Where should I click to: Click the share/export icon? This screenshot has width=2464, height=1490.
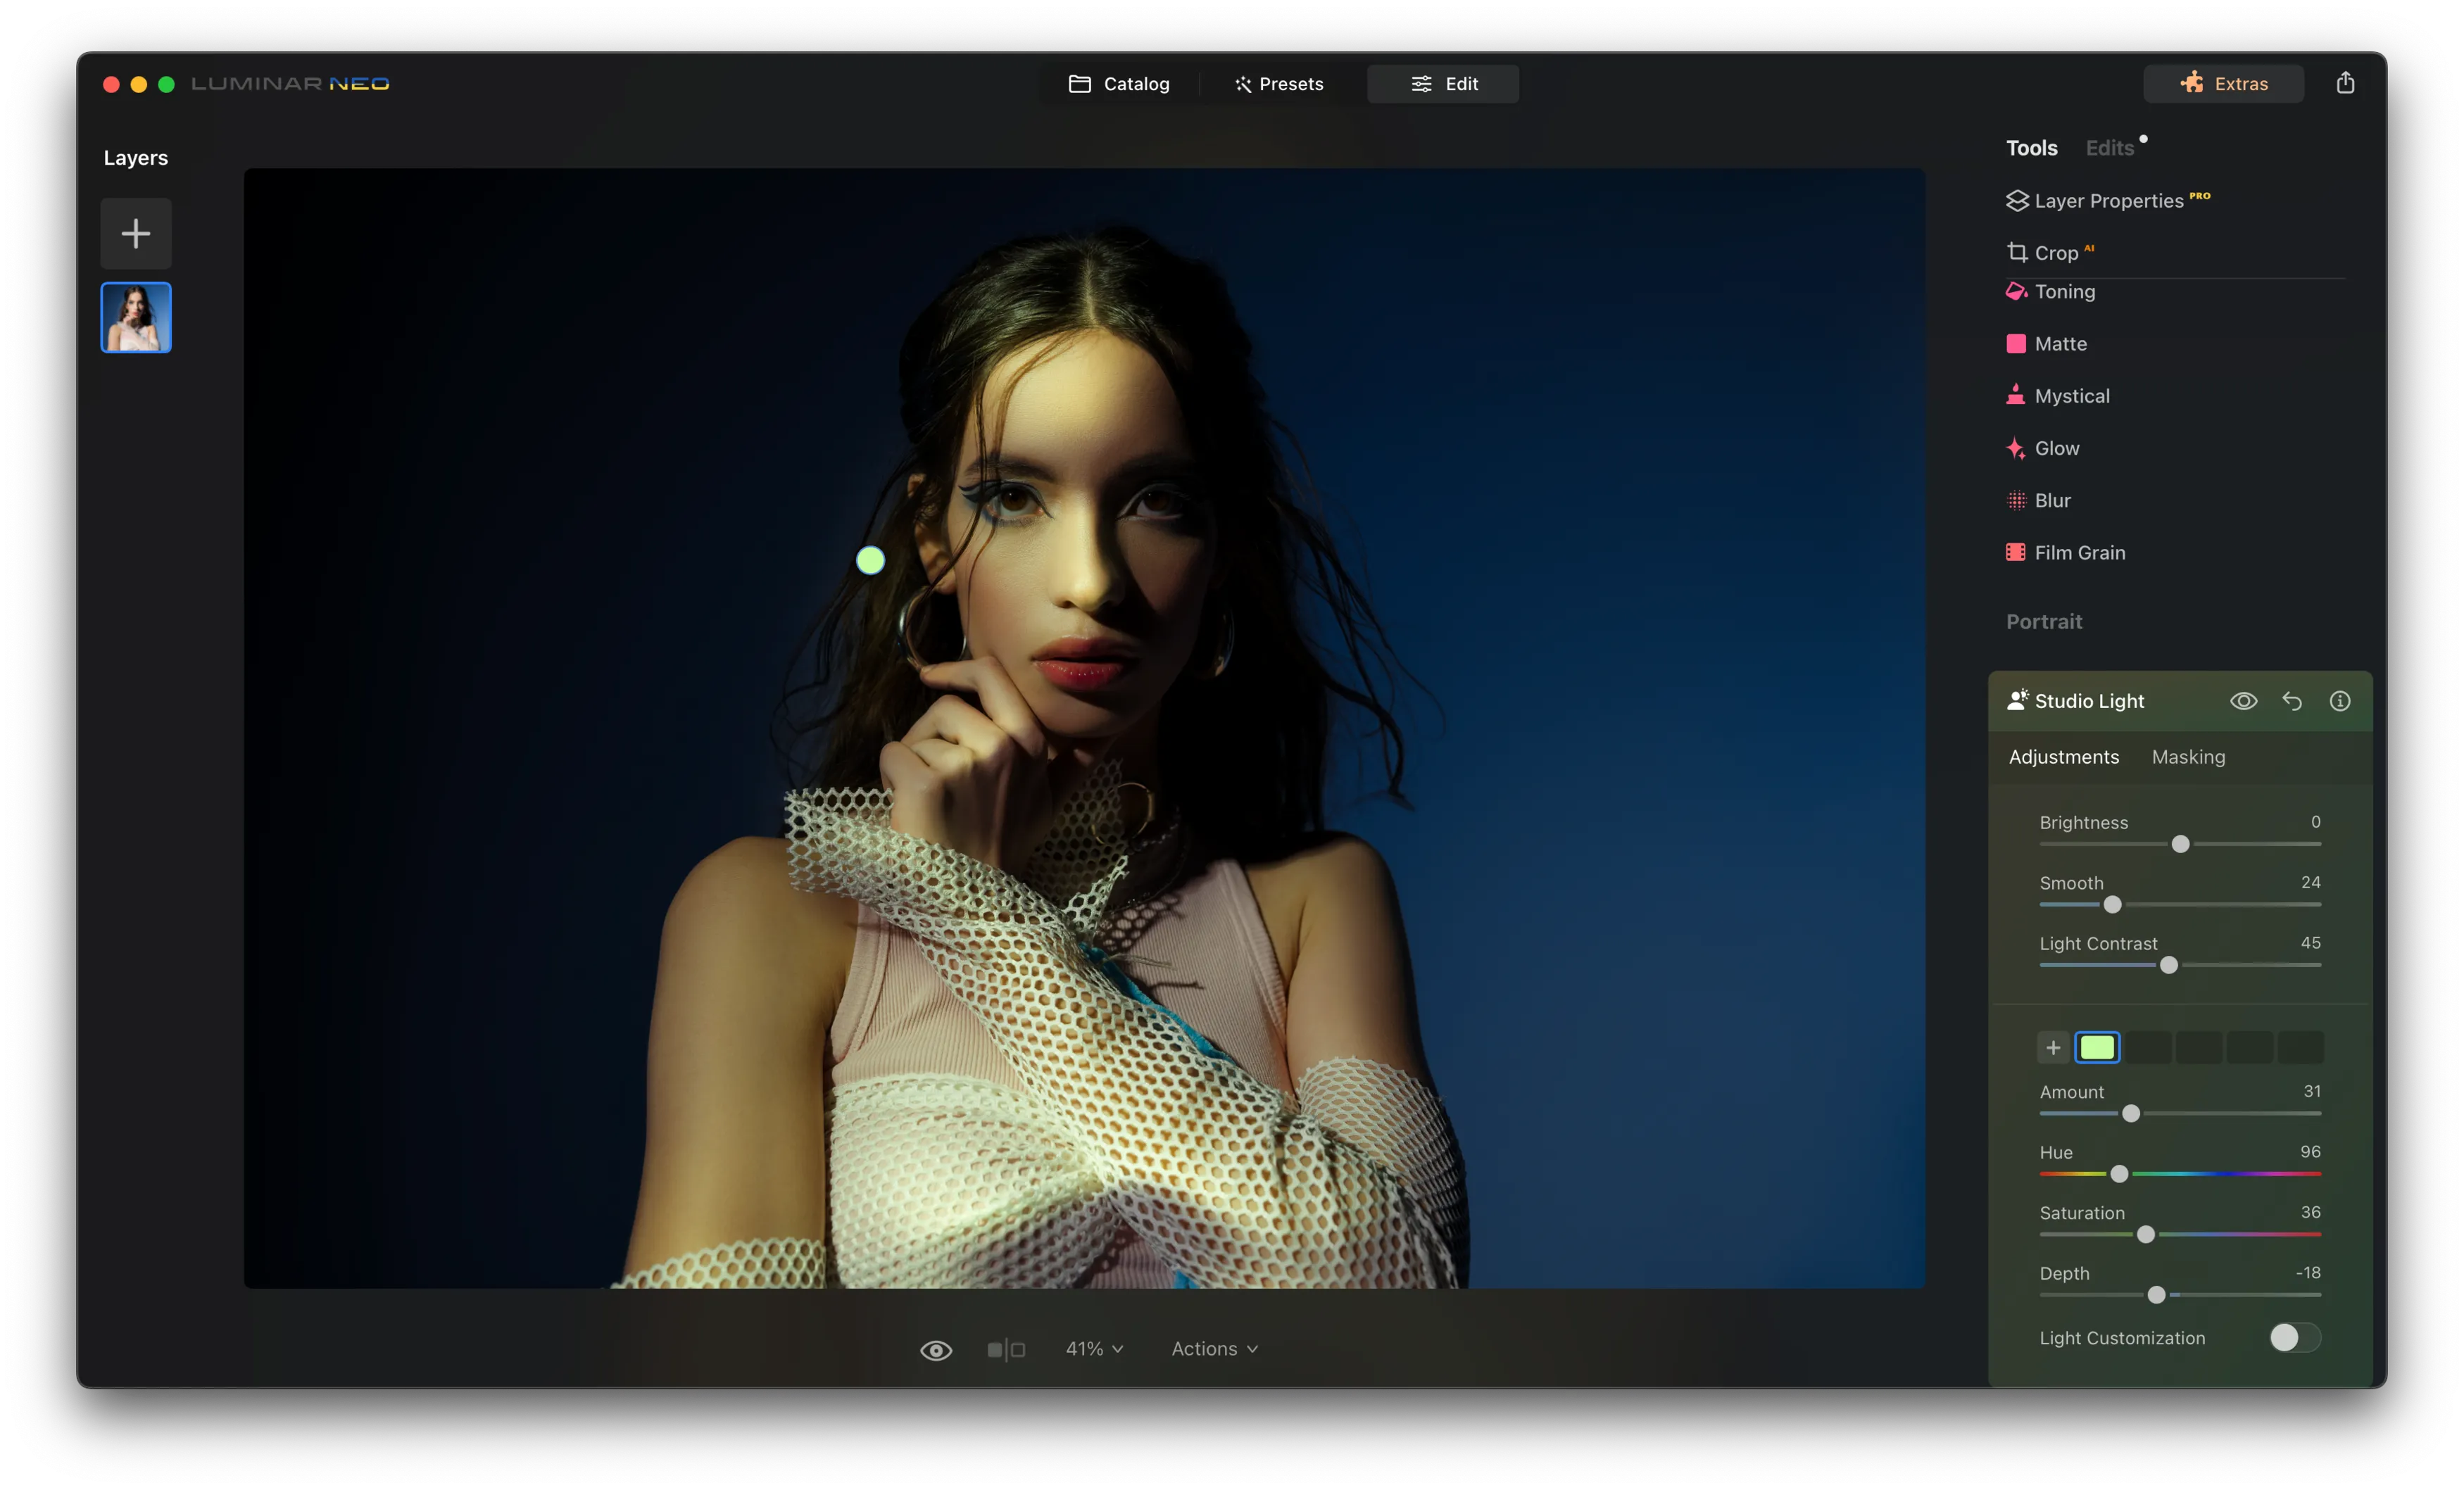point(2344,83)
